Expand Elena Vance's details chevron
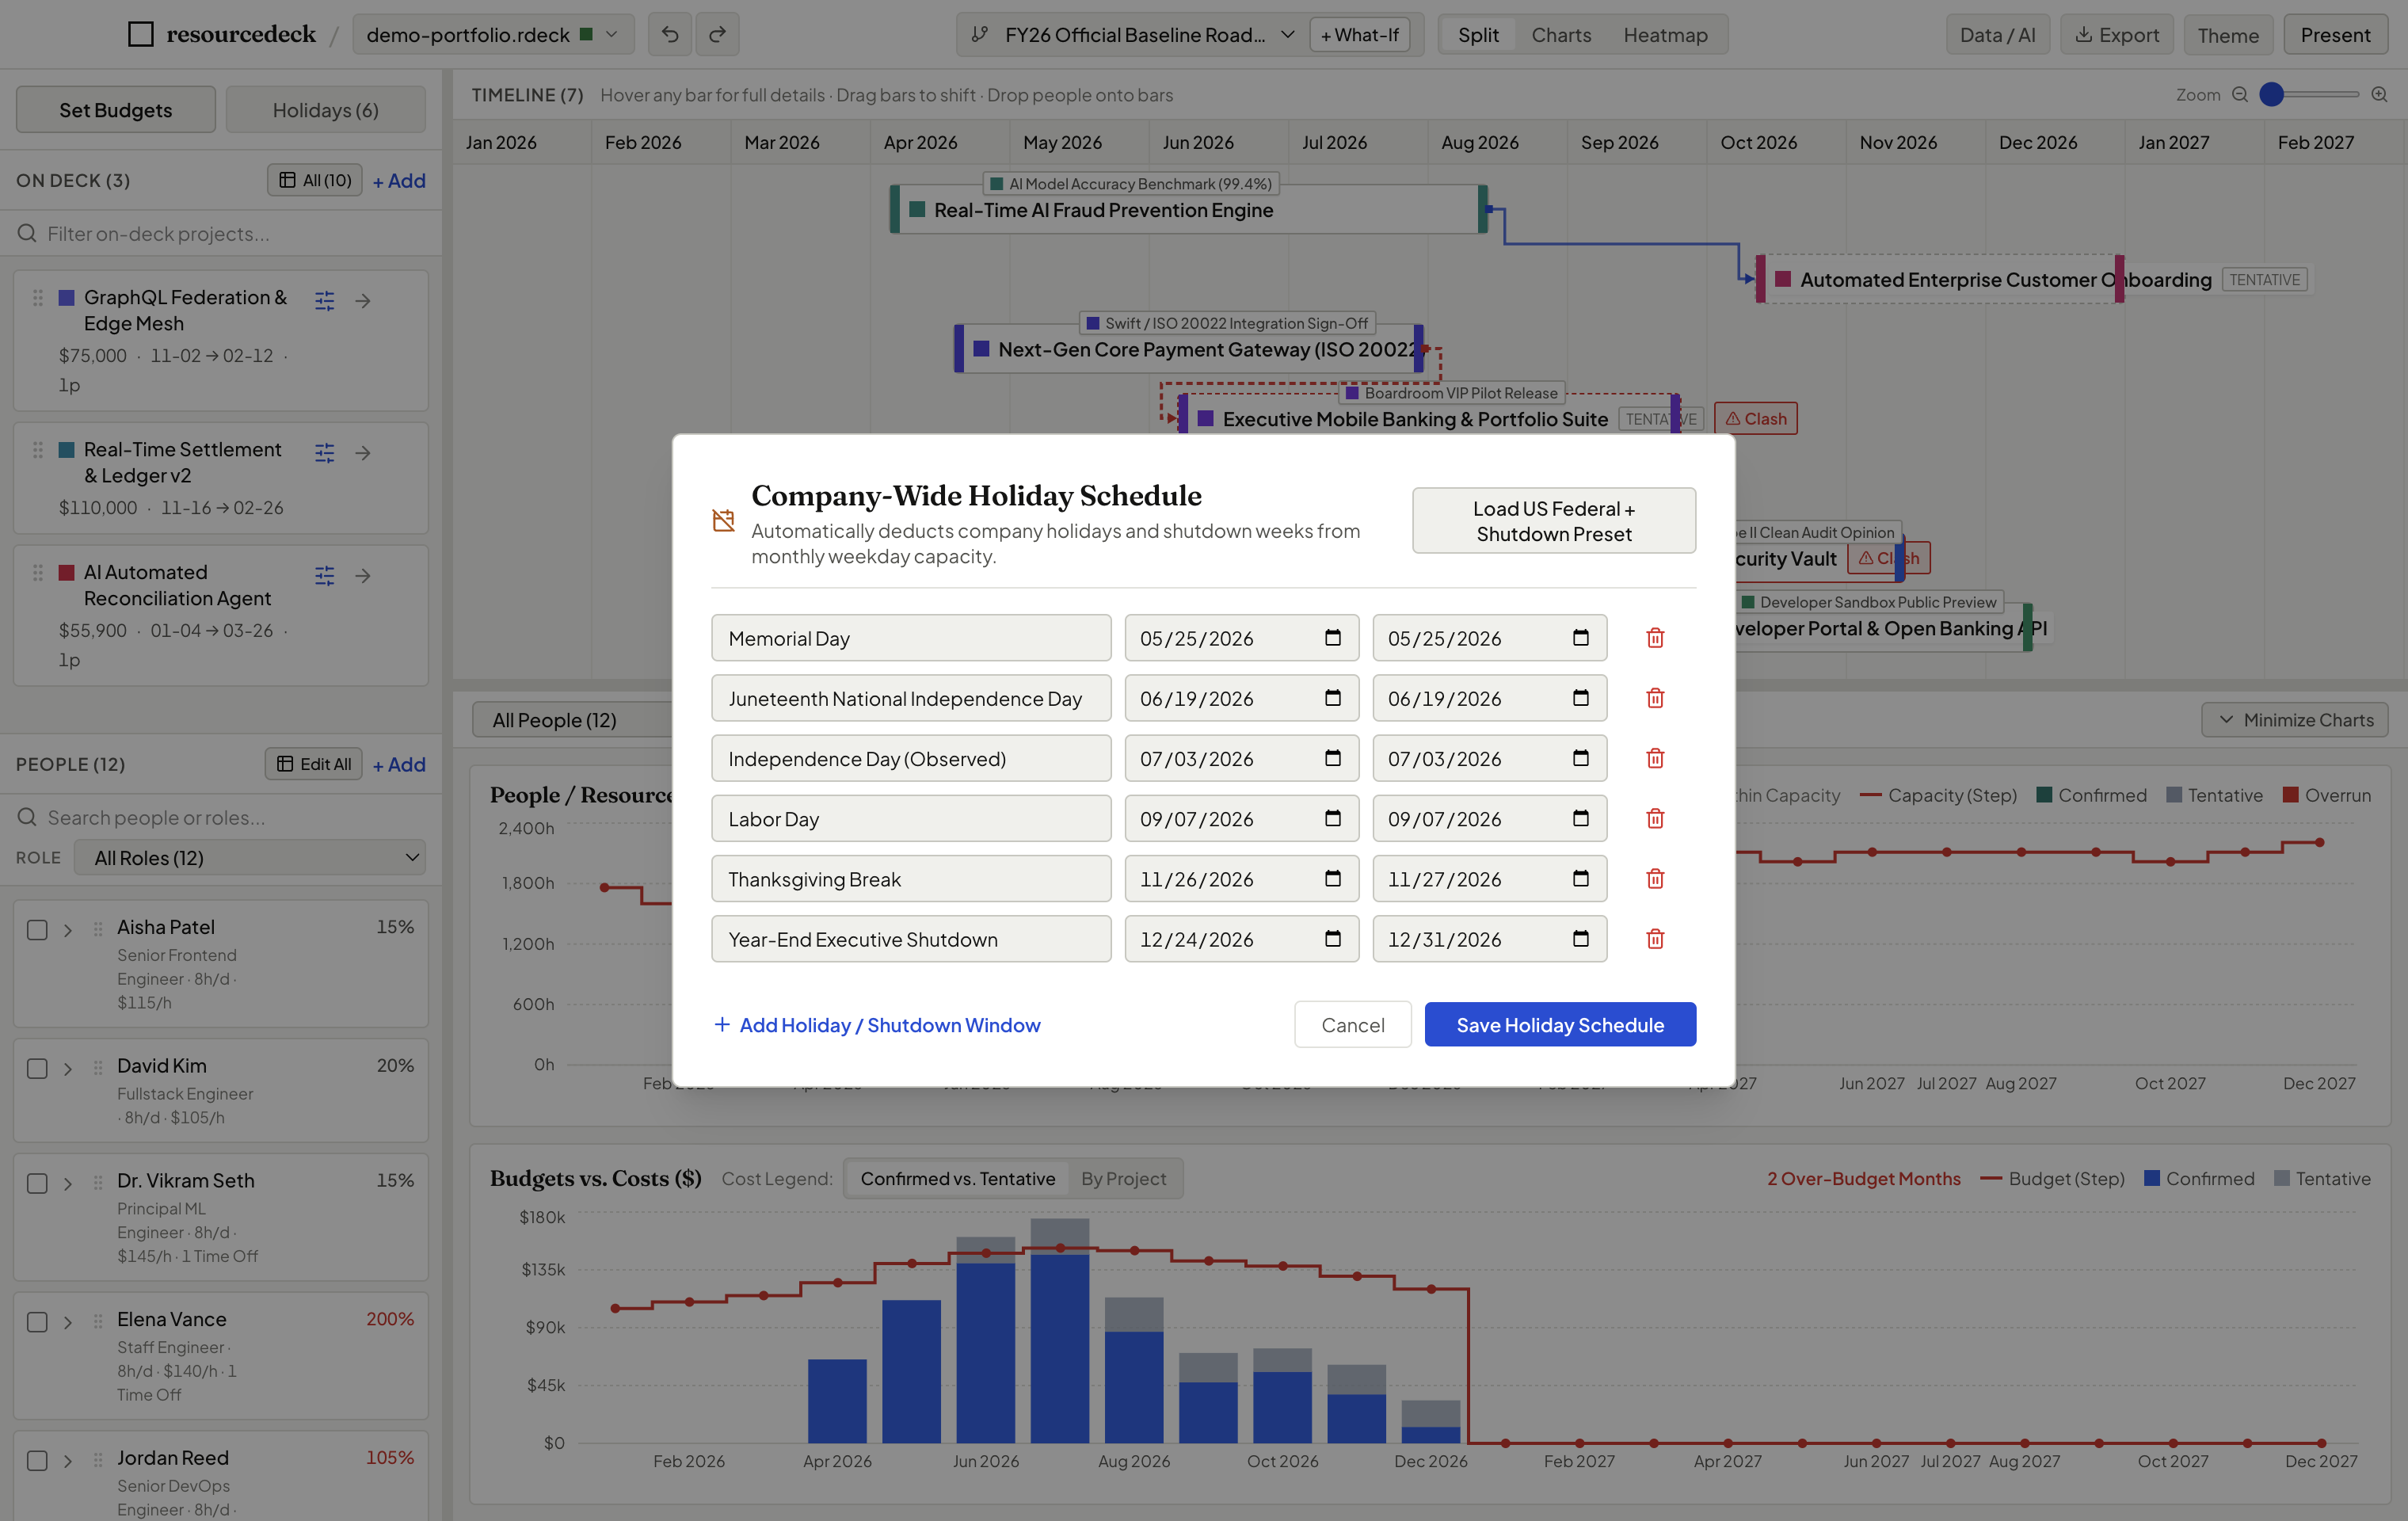The height and width of the screenshot is (1521, 2408). [x=68, y=1322]
